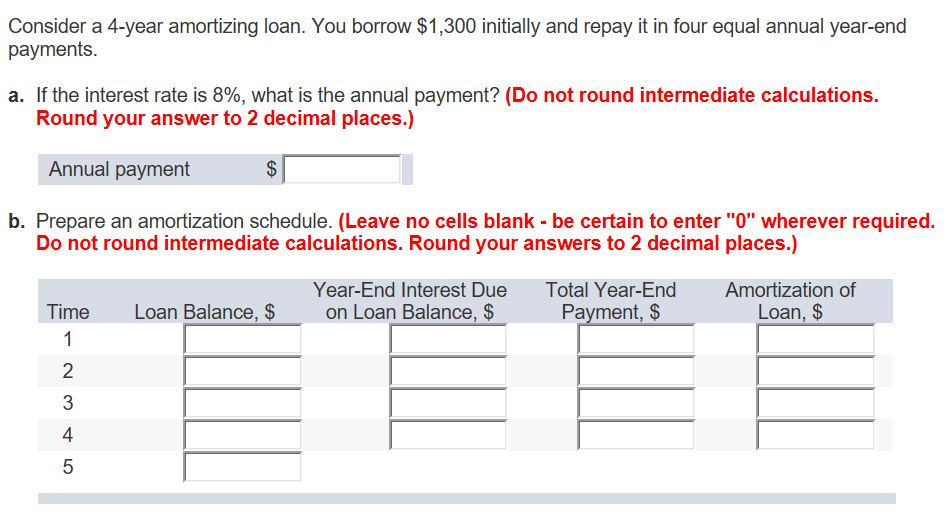
Task: Focus Total Year-End Payment field, row 2
Action: point(636,371)
